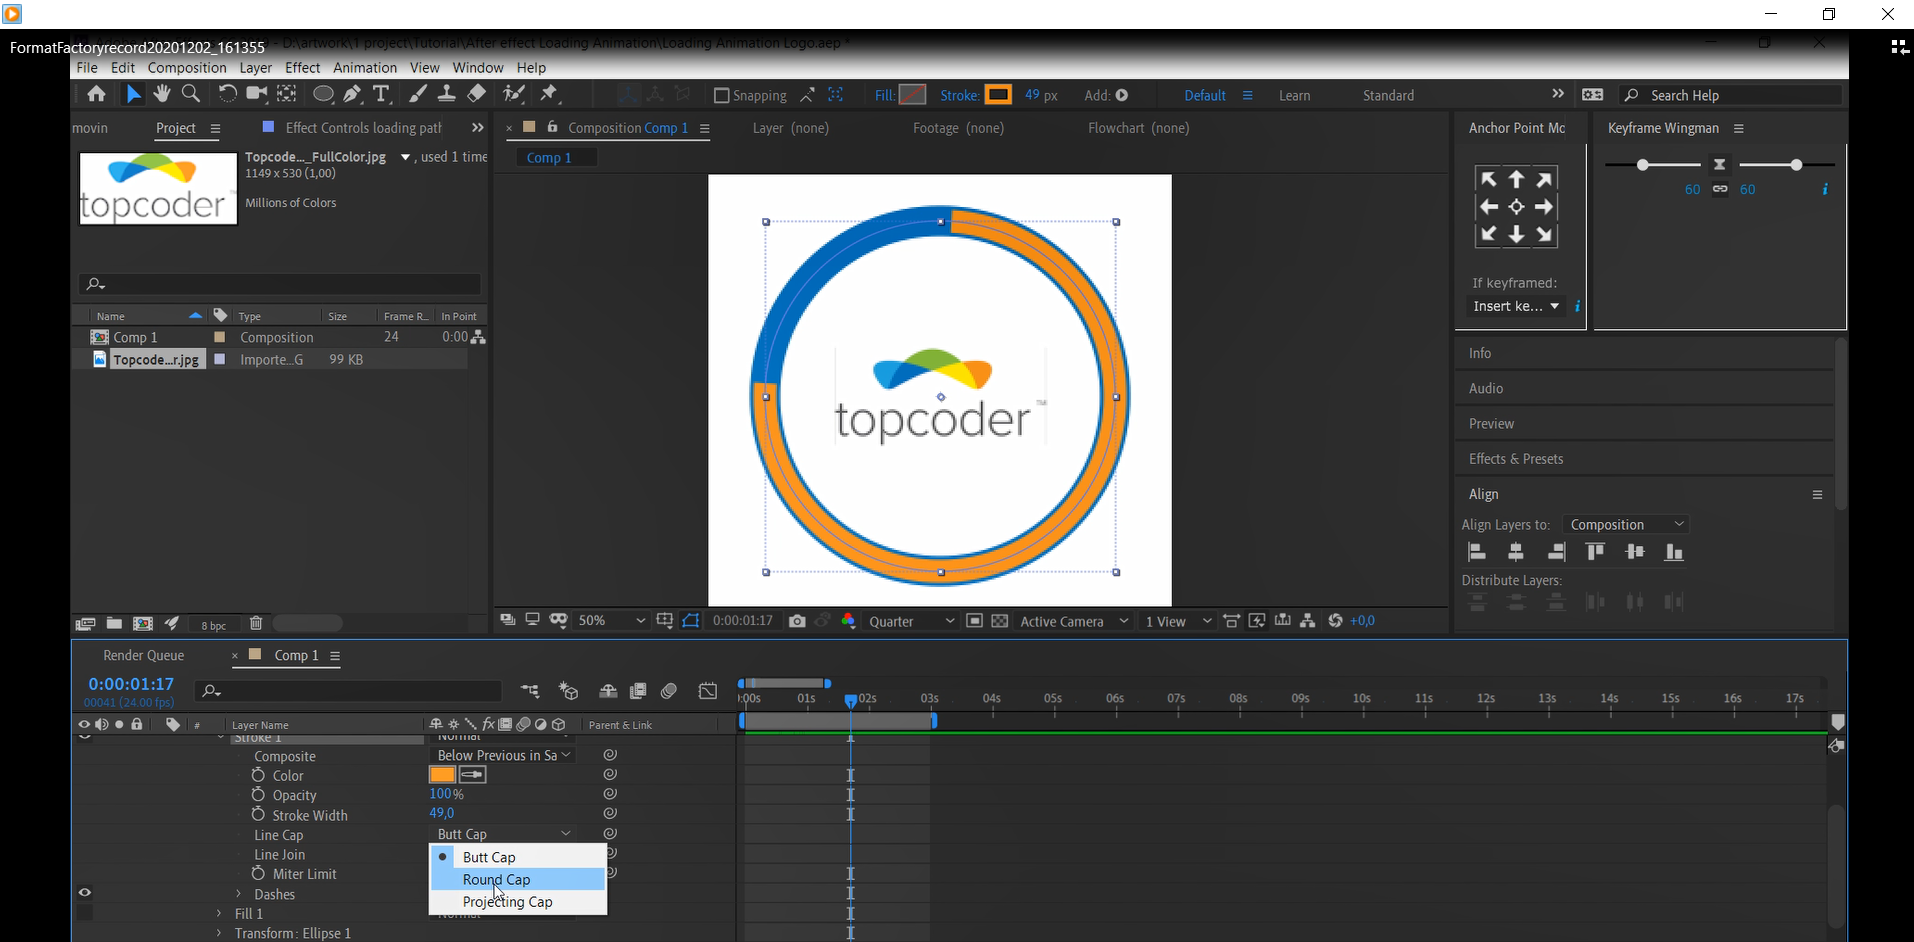
Task: Open the Composition menu
Action: 187,68
